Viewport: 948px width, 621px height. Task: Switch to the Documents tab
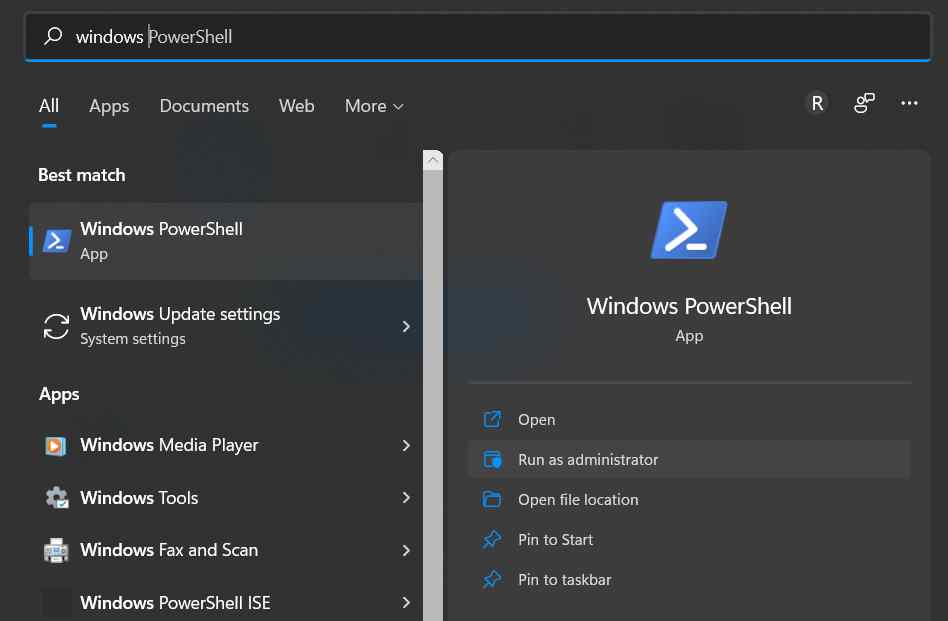[204, 106]
